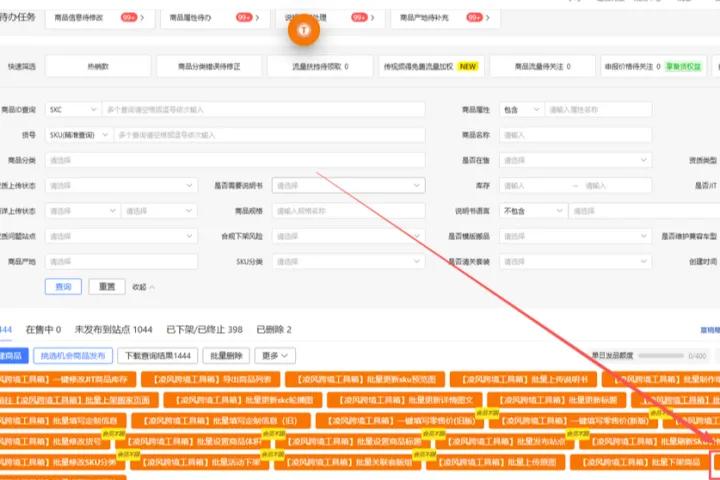
Task: Open the 商品信息待修改 todo card
Action: pos(100,18)
